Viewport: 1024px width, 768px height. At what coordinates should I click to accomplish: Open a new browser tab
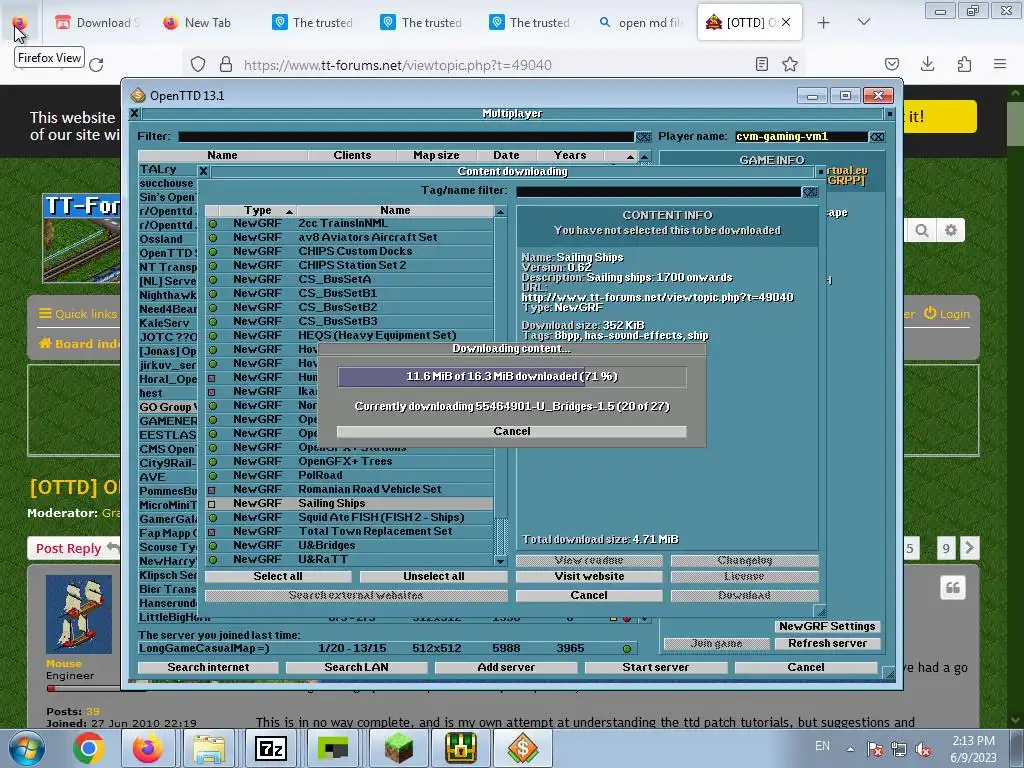click(824, 23)
